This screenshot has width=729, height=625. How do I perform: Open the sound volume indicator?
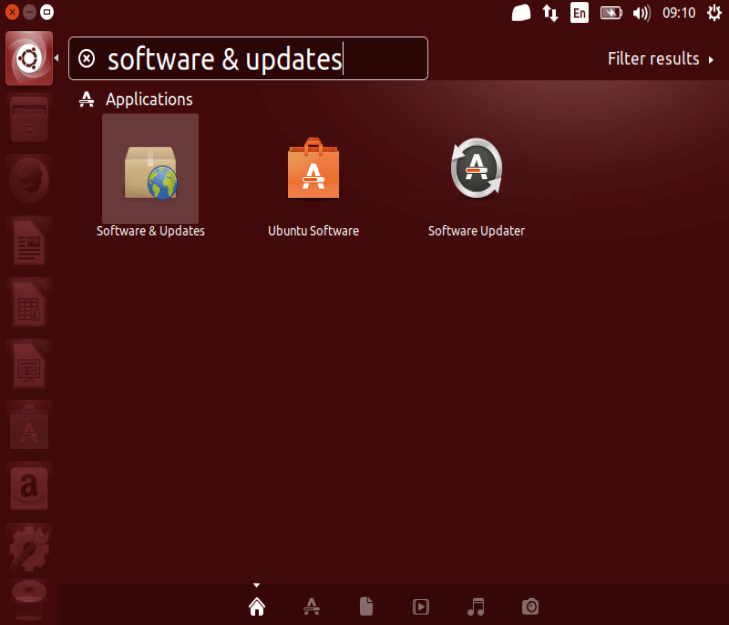click(642, 13)
